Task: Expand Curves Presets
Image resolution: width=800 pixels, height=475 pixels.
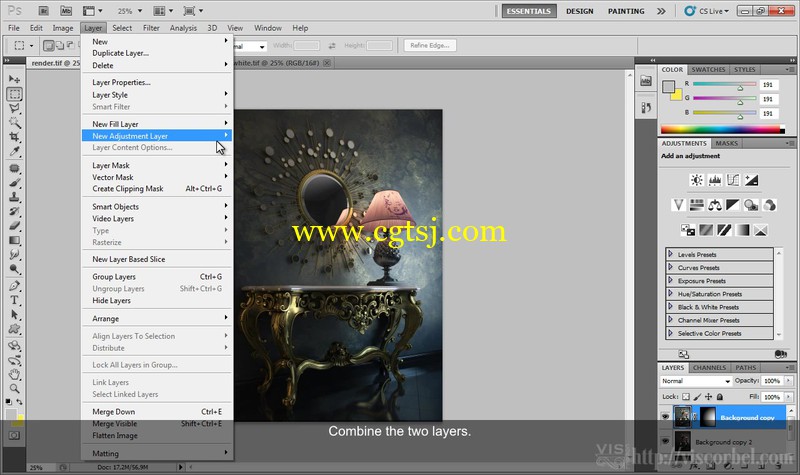Action: point(670,267)
